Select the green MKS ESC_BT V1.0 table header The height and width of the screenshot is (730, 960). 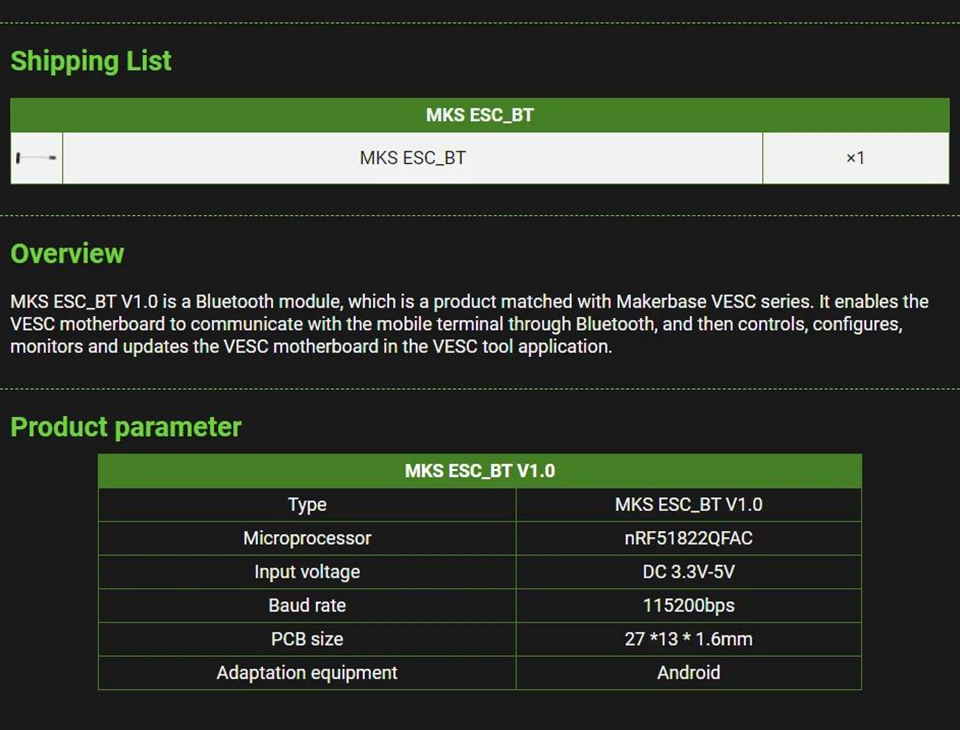pos(479,471)
